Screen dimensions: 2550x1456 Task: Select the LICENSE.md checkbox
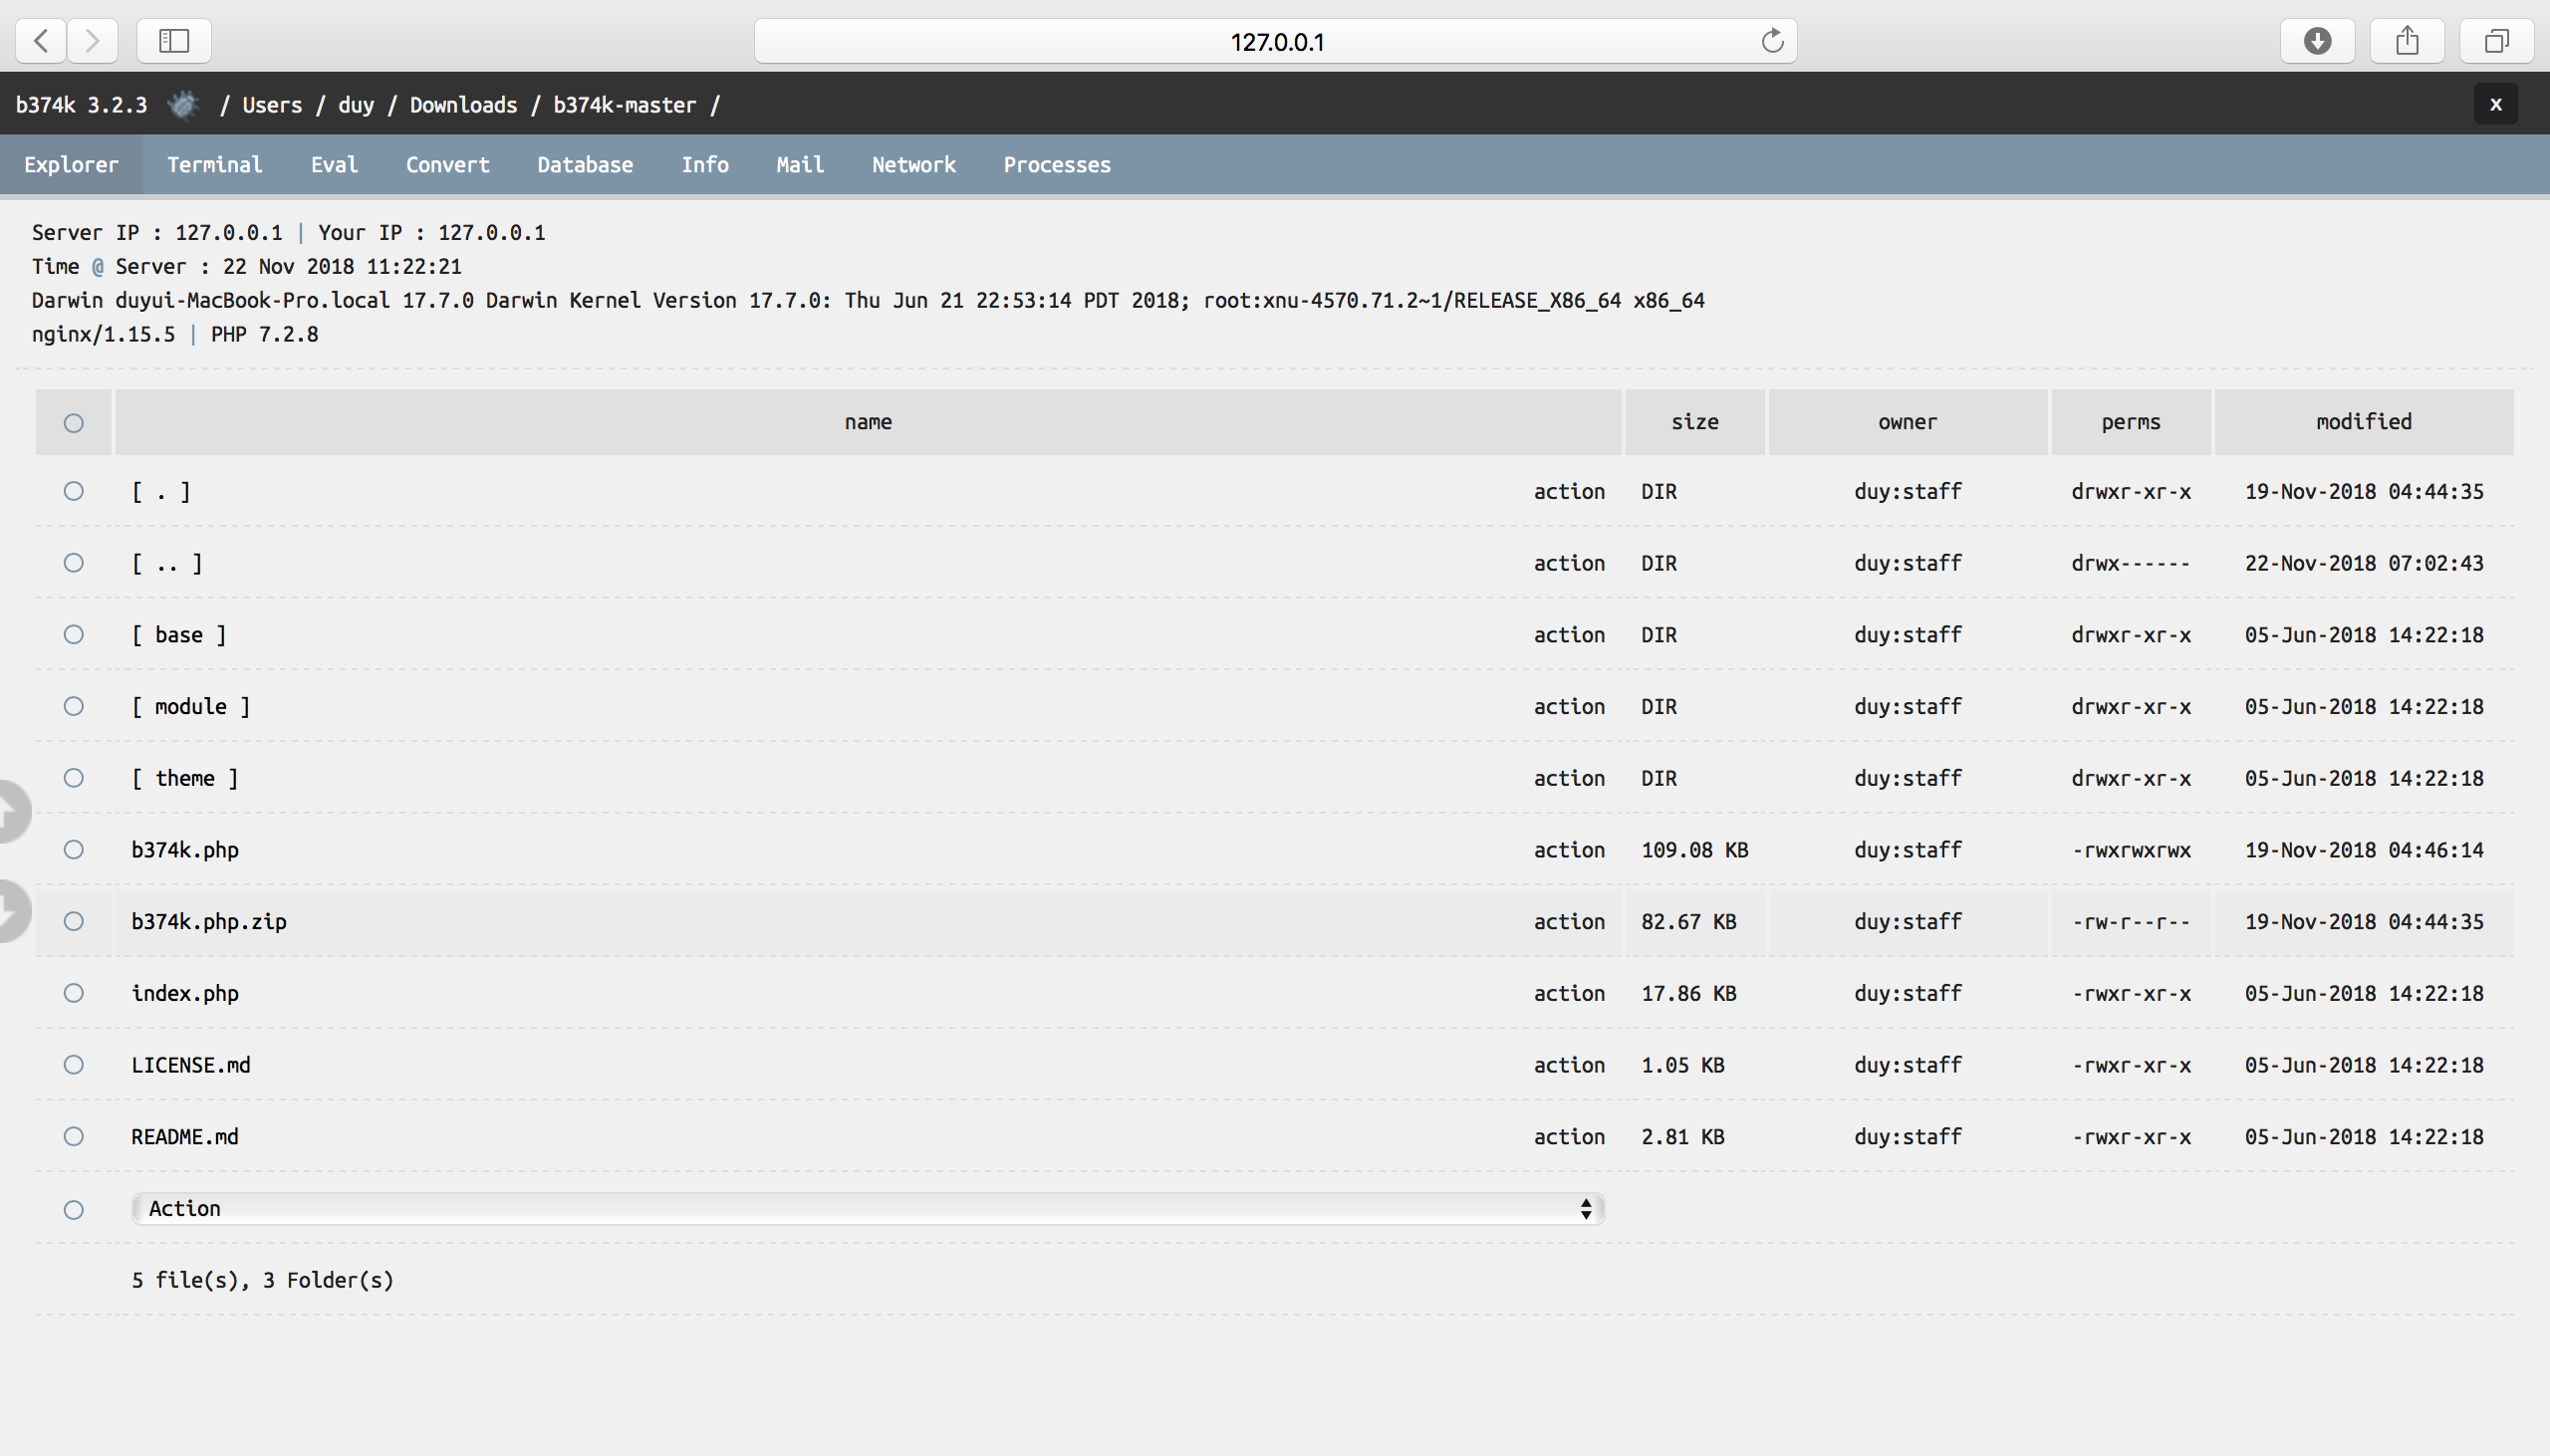click(73, 1065)
